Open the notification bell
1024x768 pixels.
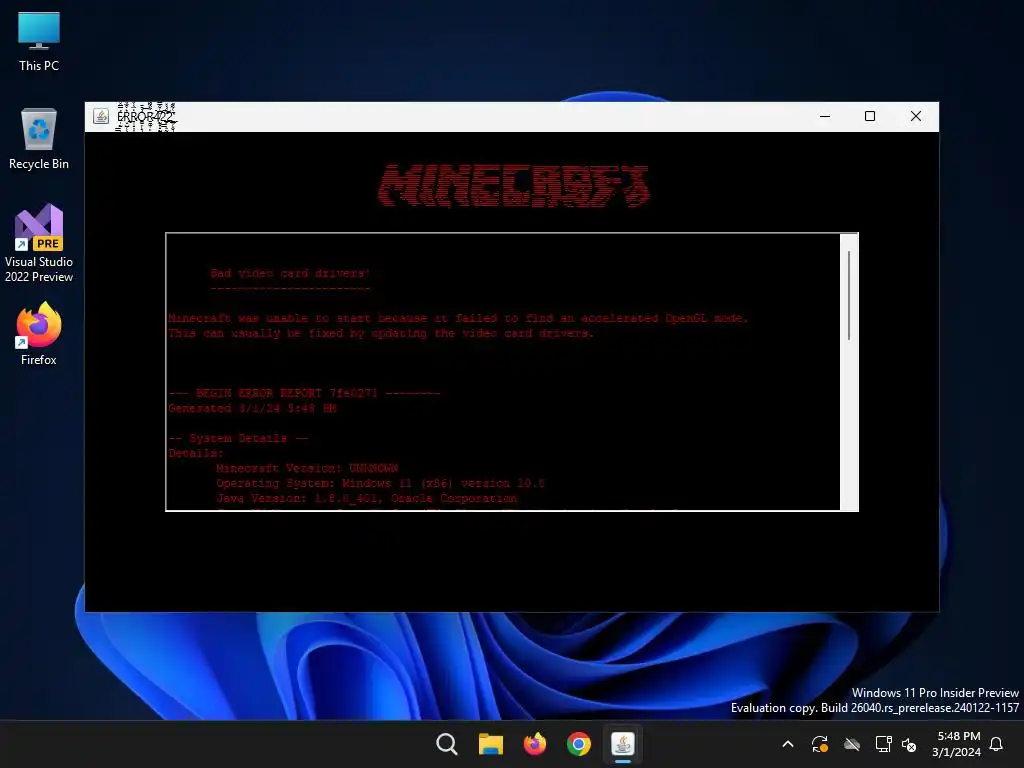tap(997, 744)
